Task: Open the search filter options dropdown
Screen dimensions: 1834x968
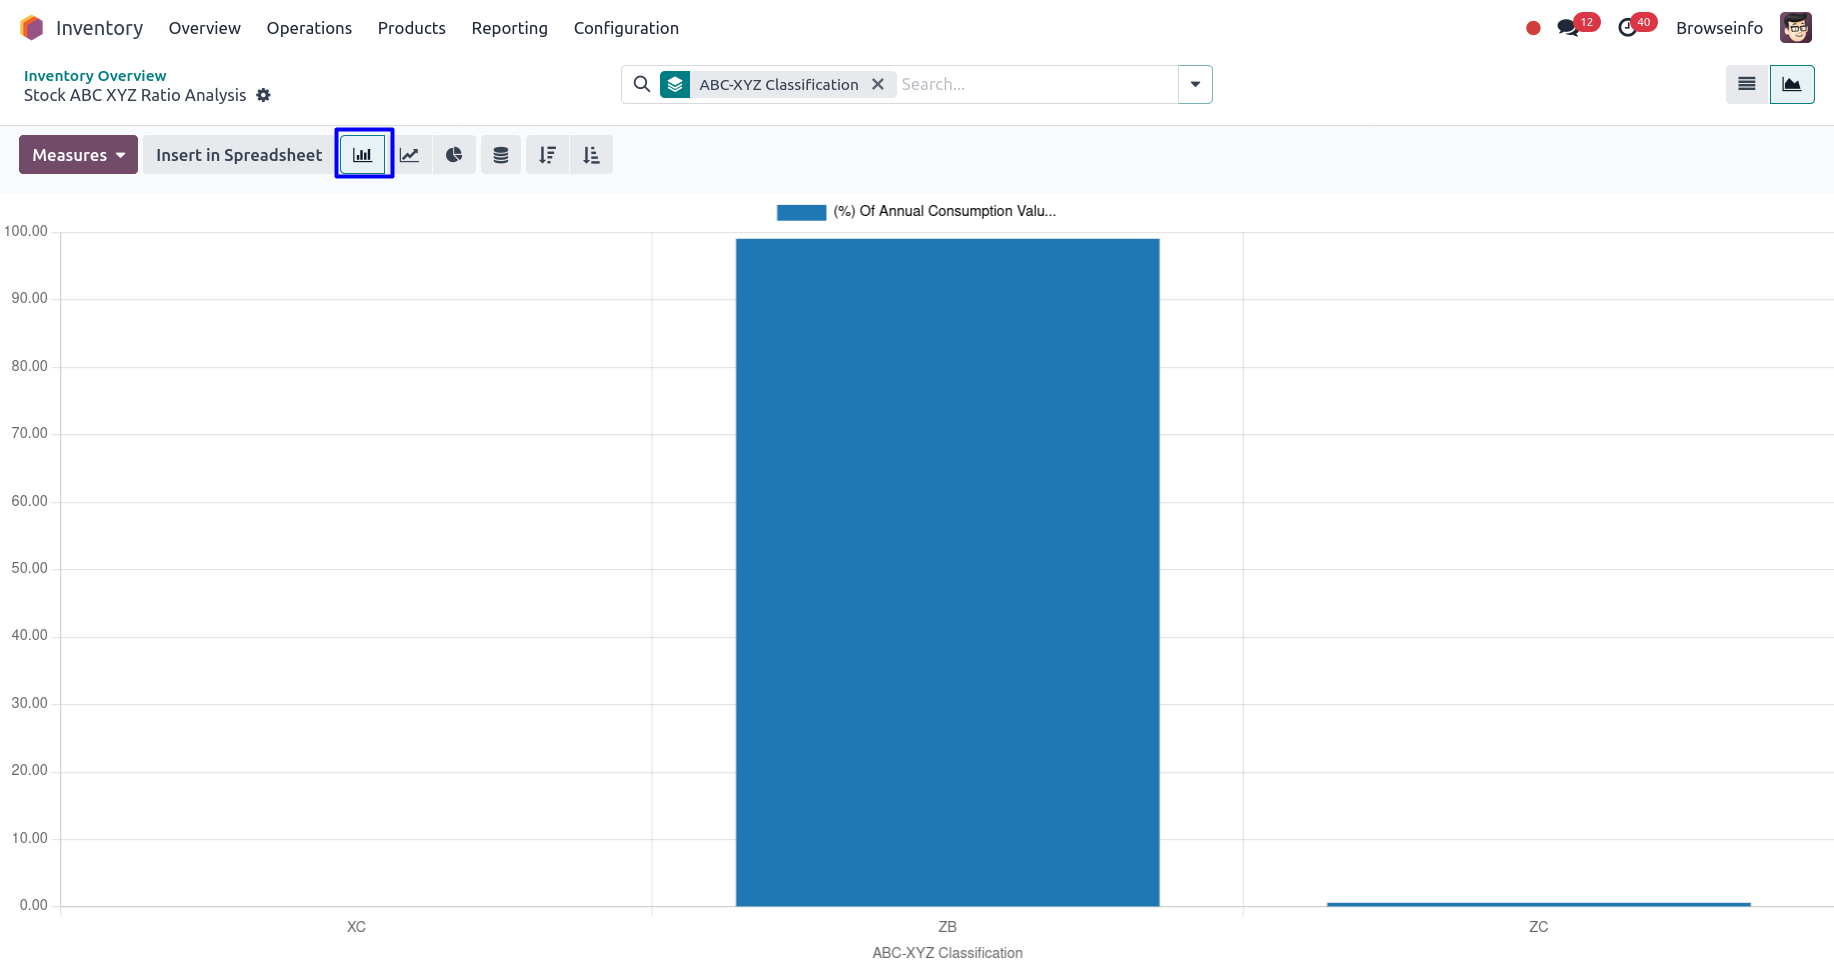Action: pyautogui.click(x=1195, y=85)
